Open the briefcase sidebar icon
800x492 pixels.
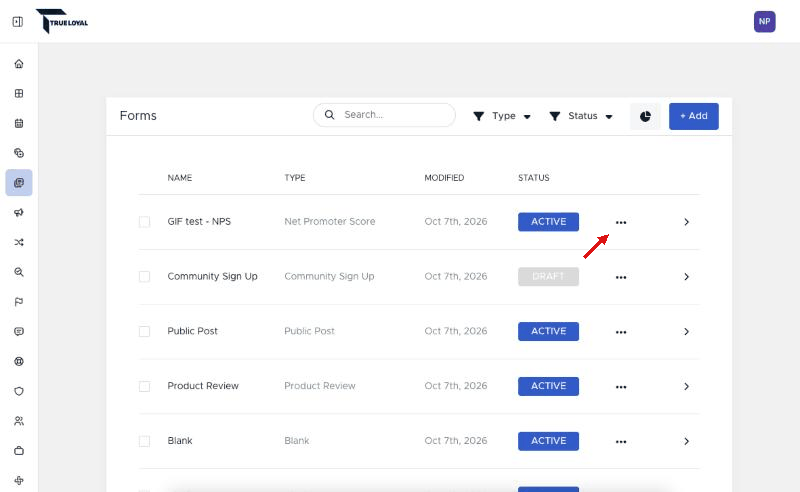pyautogui.click(x=19, y=451)
